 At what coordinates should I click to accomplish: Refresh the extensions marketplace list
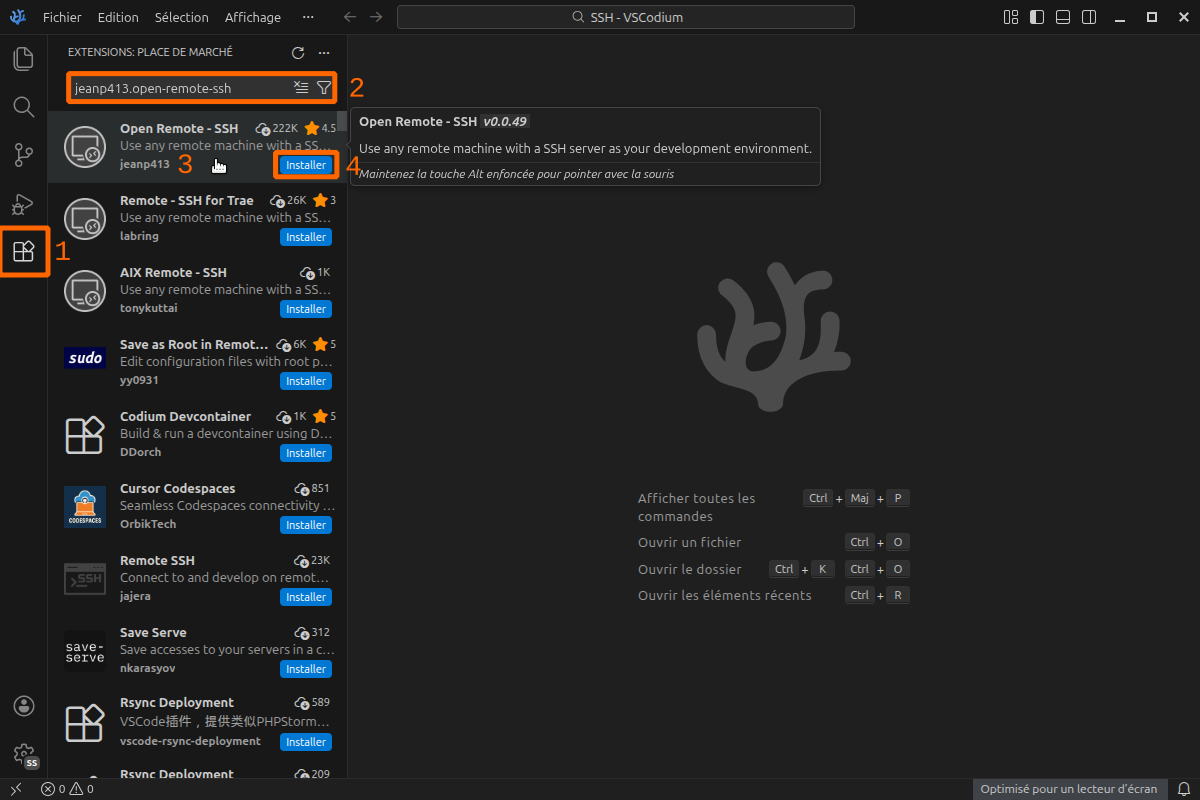pos(298,52)
